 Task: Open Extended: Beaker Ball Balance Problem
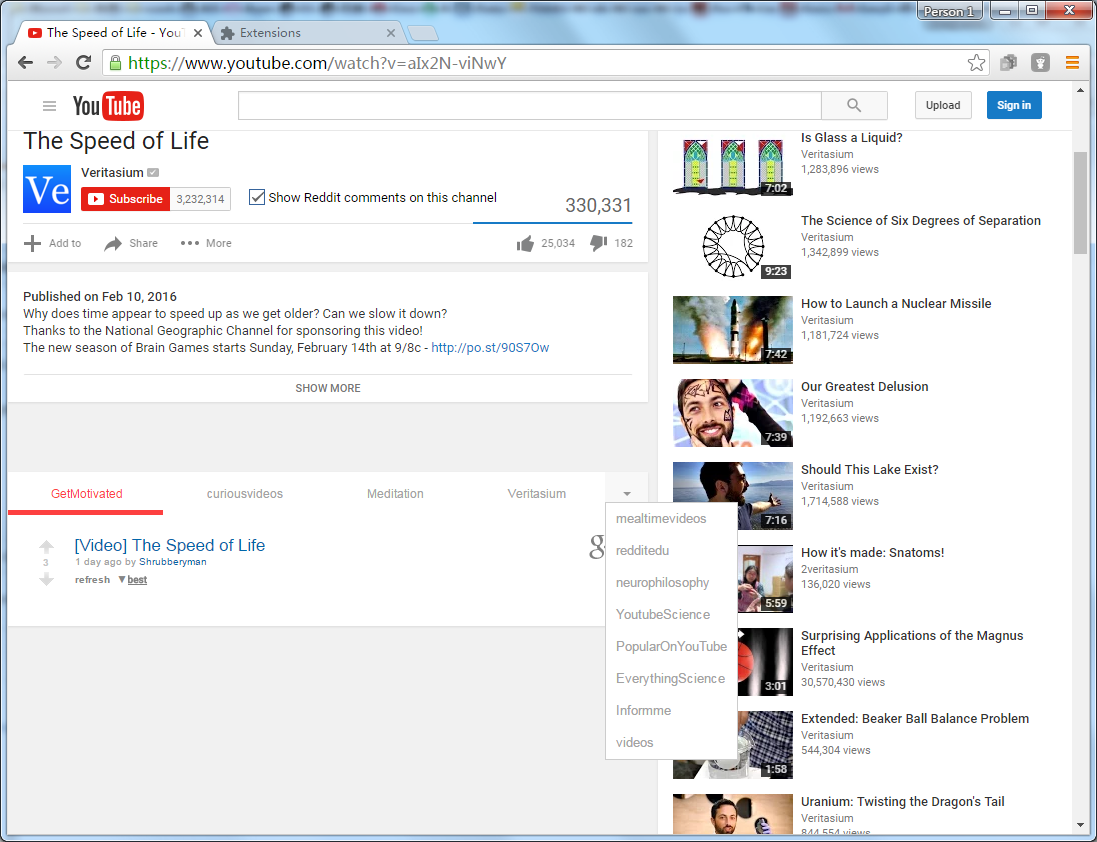914,719
